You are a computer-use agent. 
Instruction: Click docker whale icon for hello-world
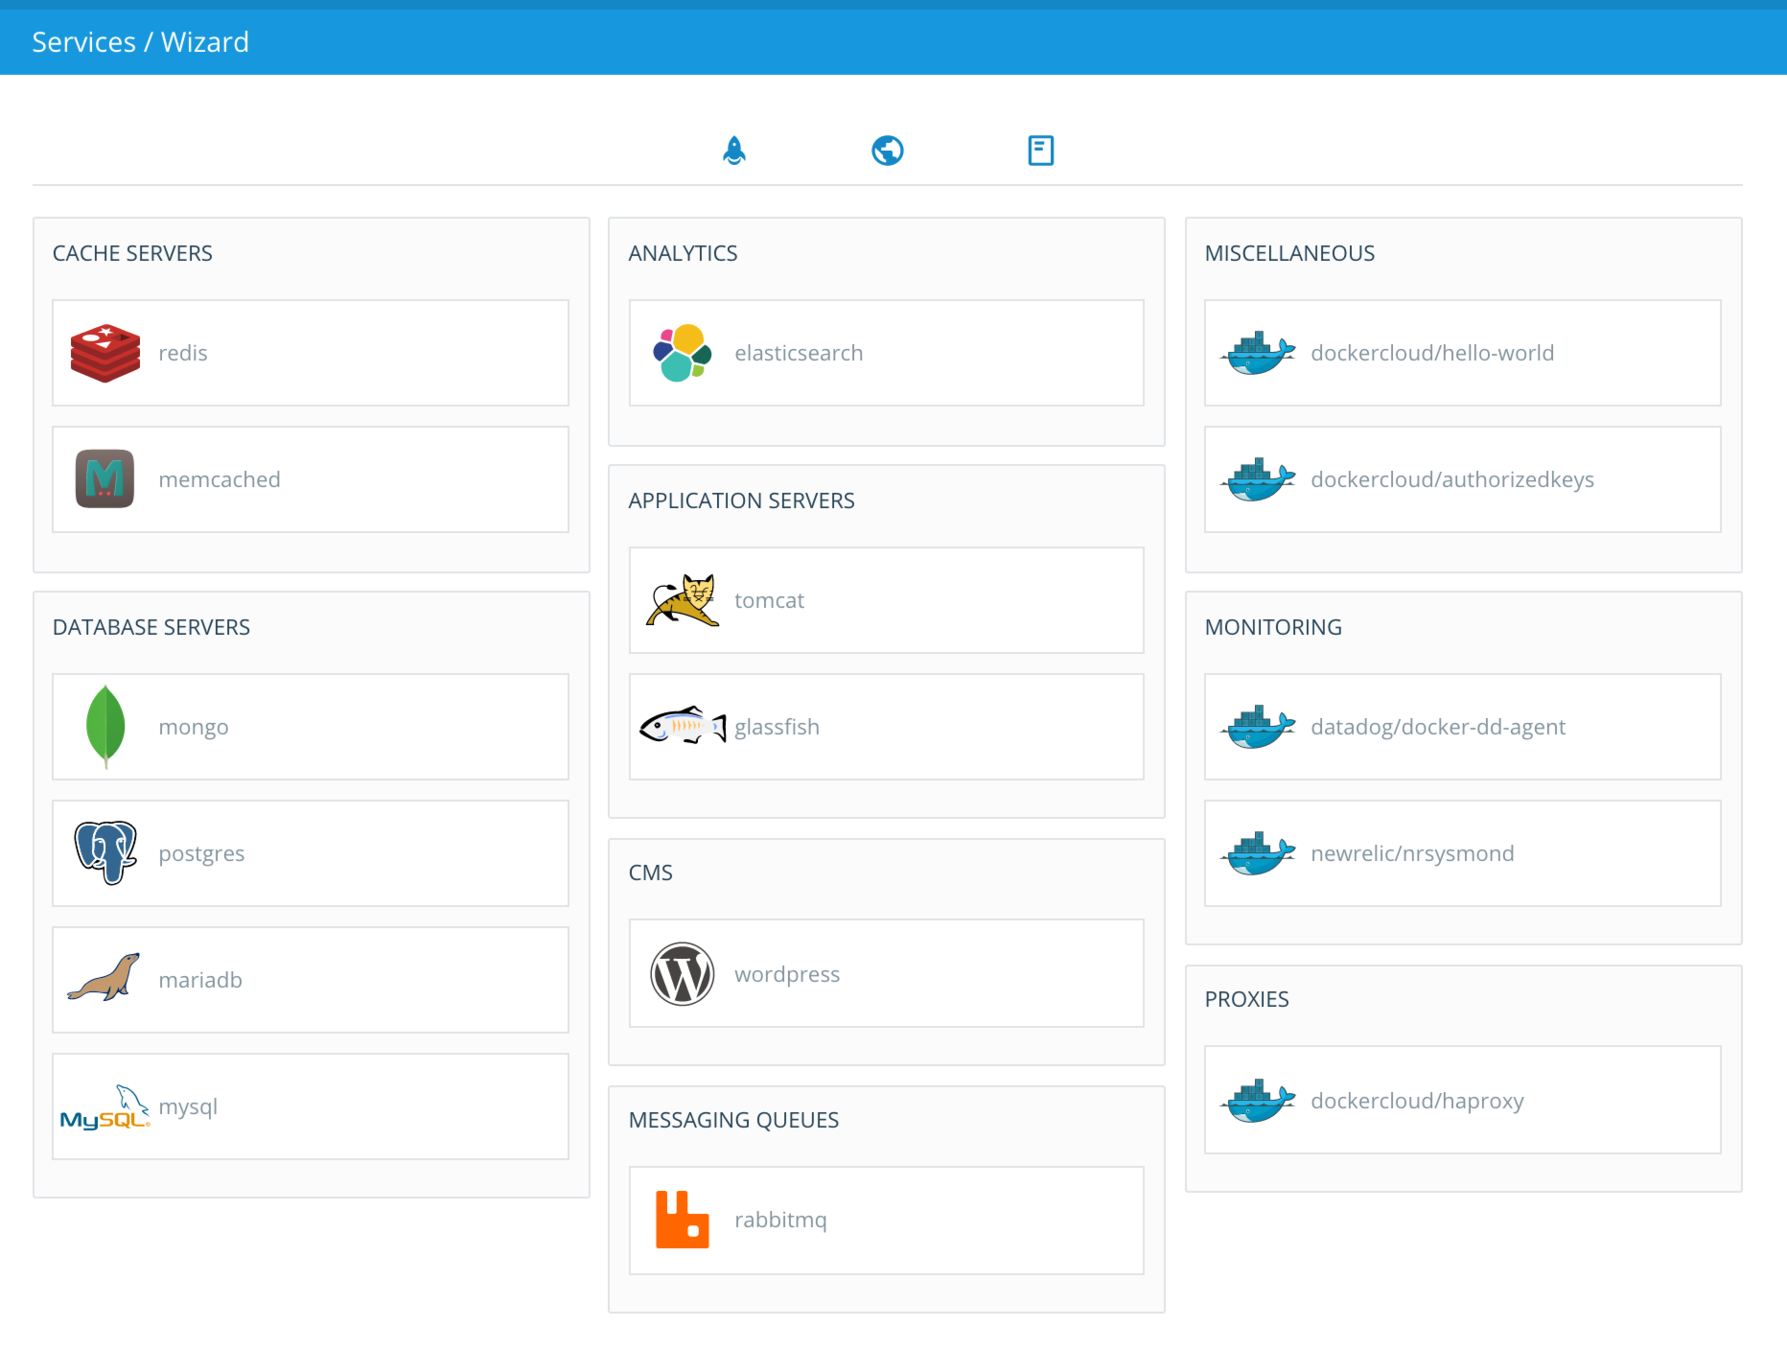coord(1258,353)
